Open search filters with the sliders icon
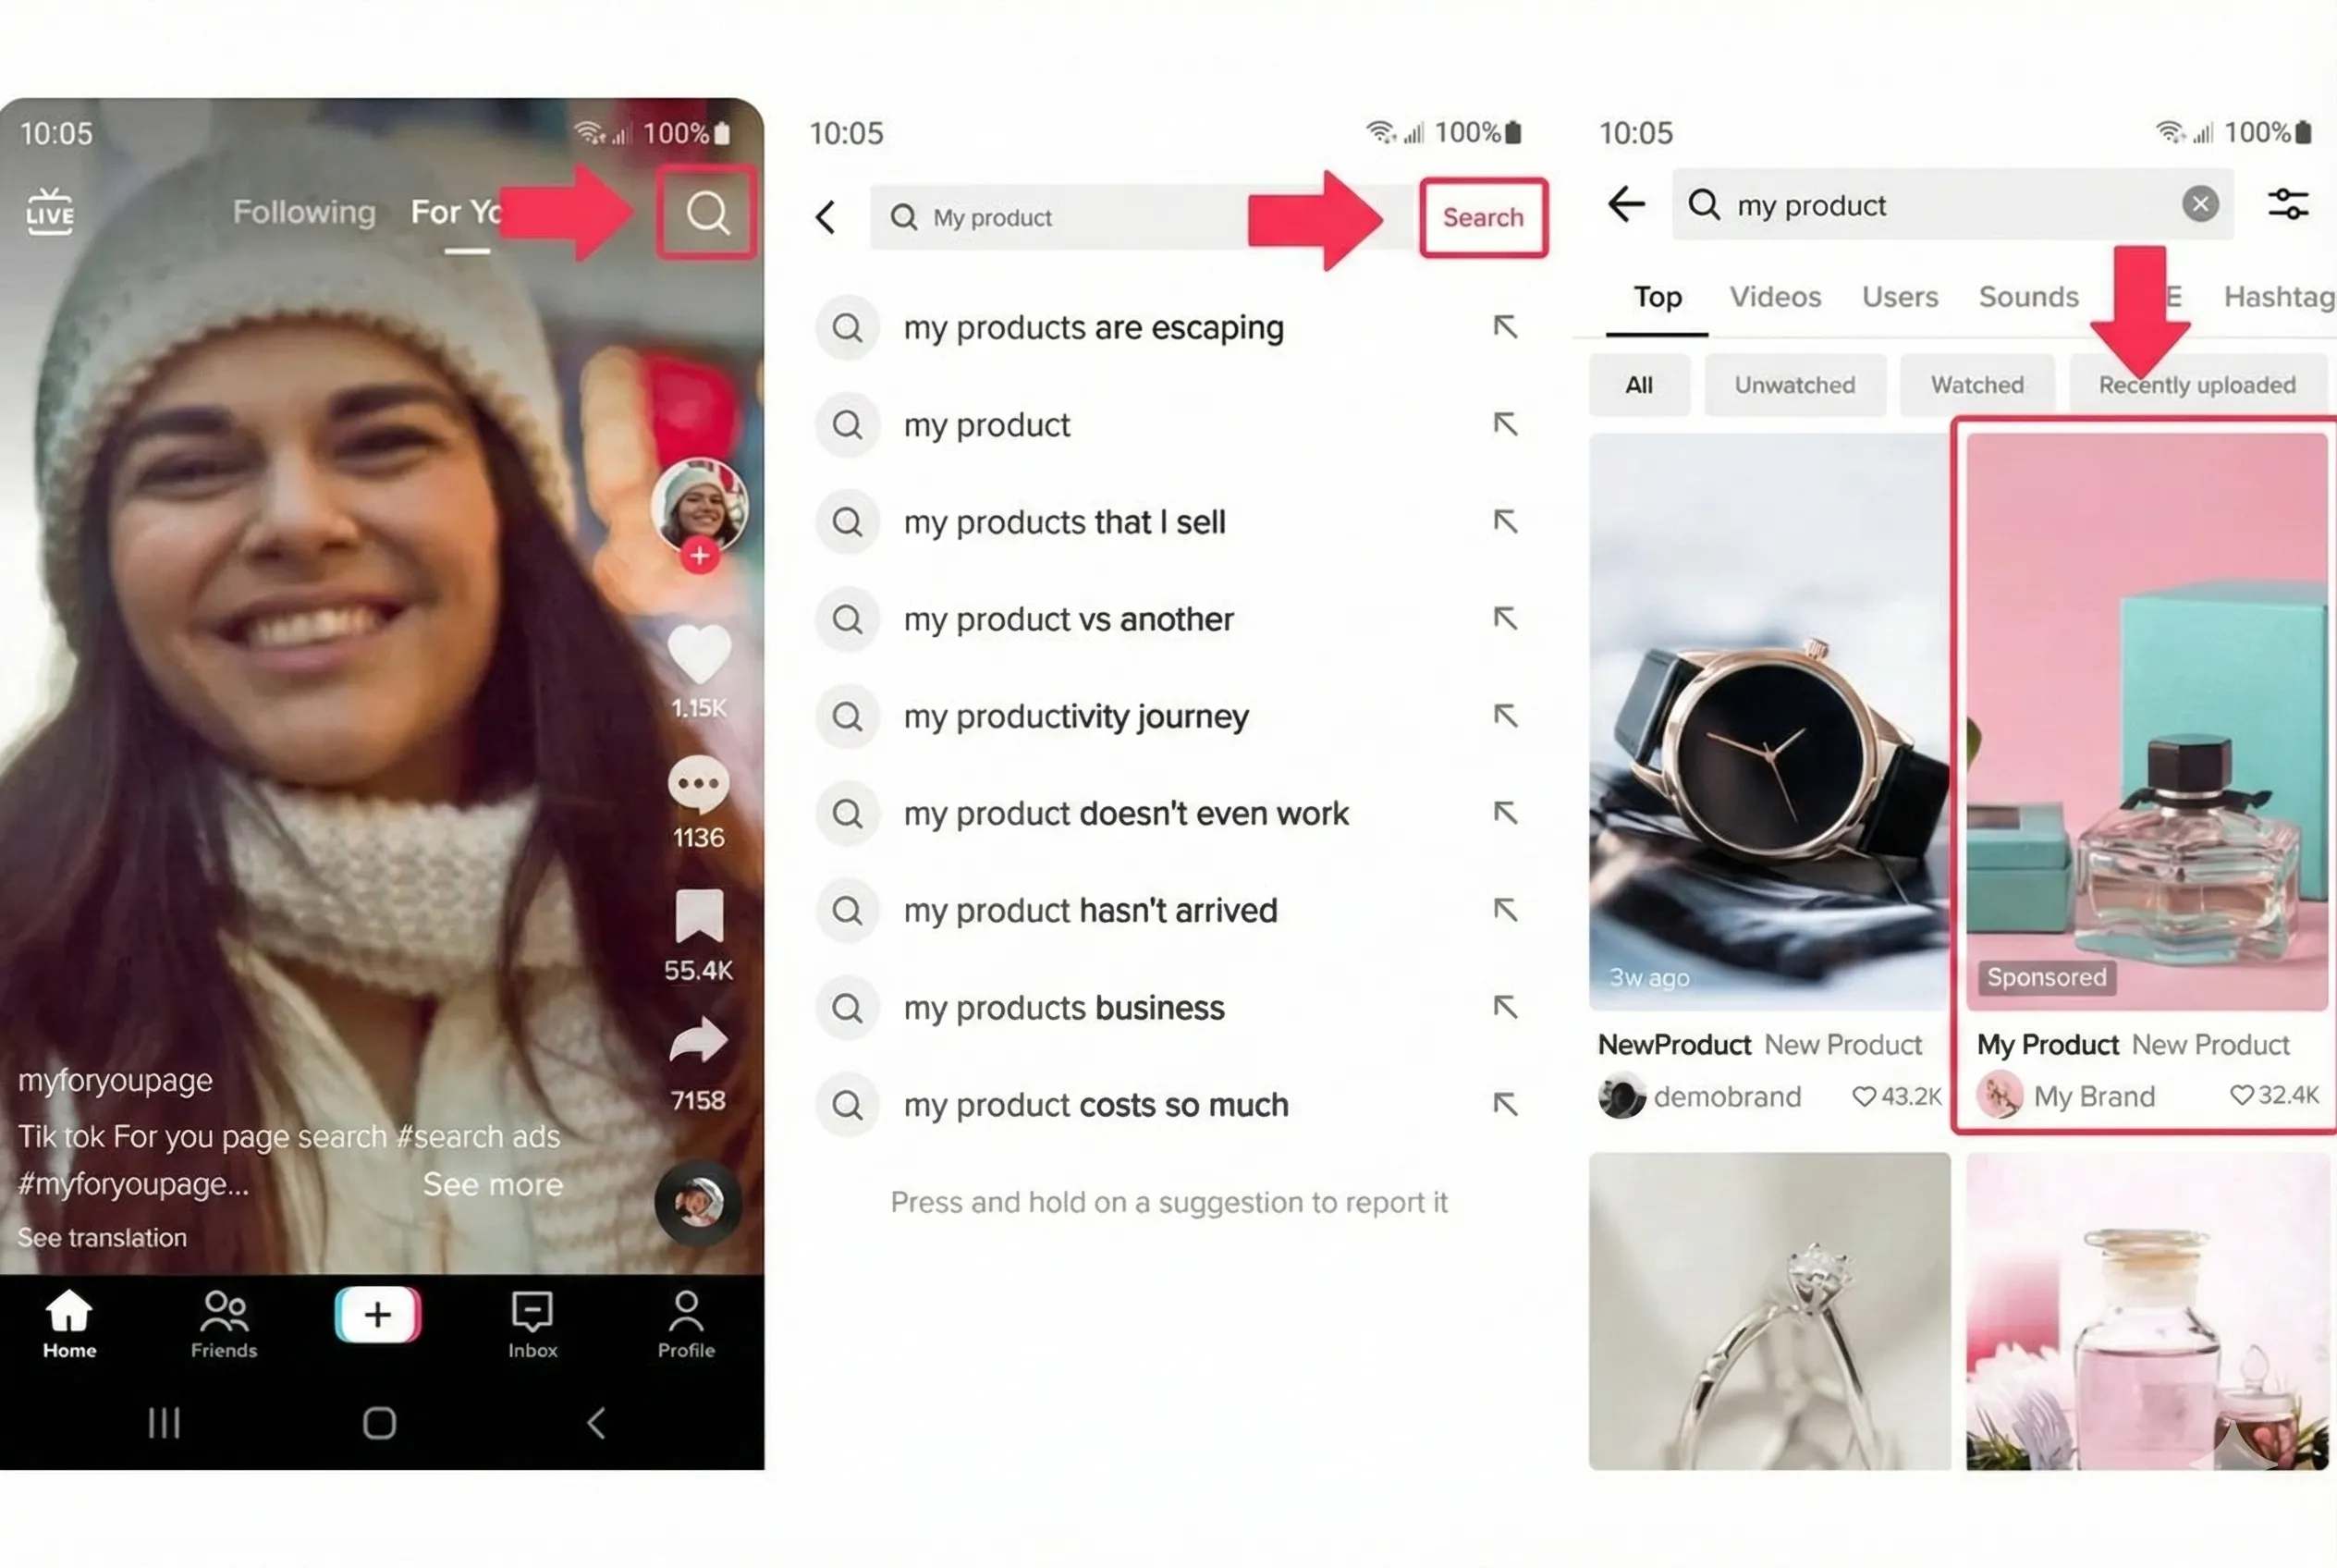Viewport: 2337px width, 1568px height. tap(2288, 204)
